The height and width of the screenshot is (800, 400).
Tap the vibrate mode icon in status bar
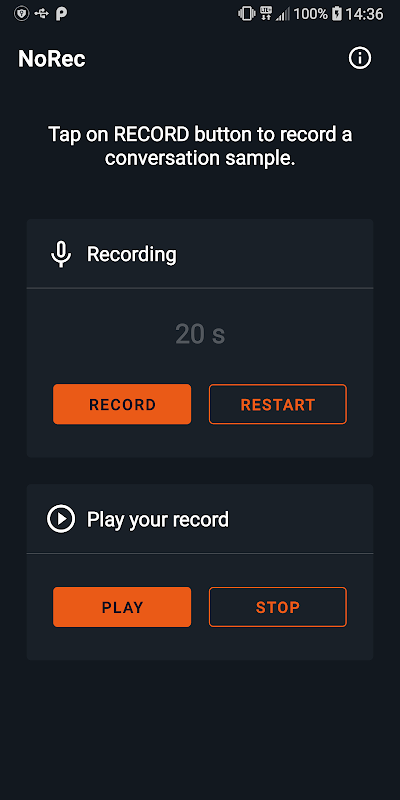247,14
